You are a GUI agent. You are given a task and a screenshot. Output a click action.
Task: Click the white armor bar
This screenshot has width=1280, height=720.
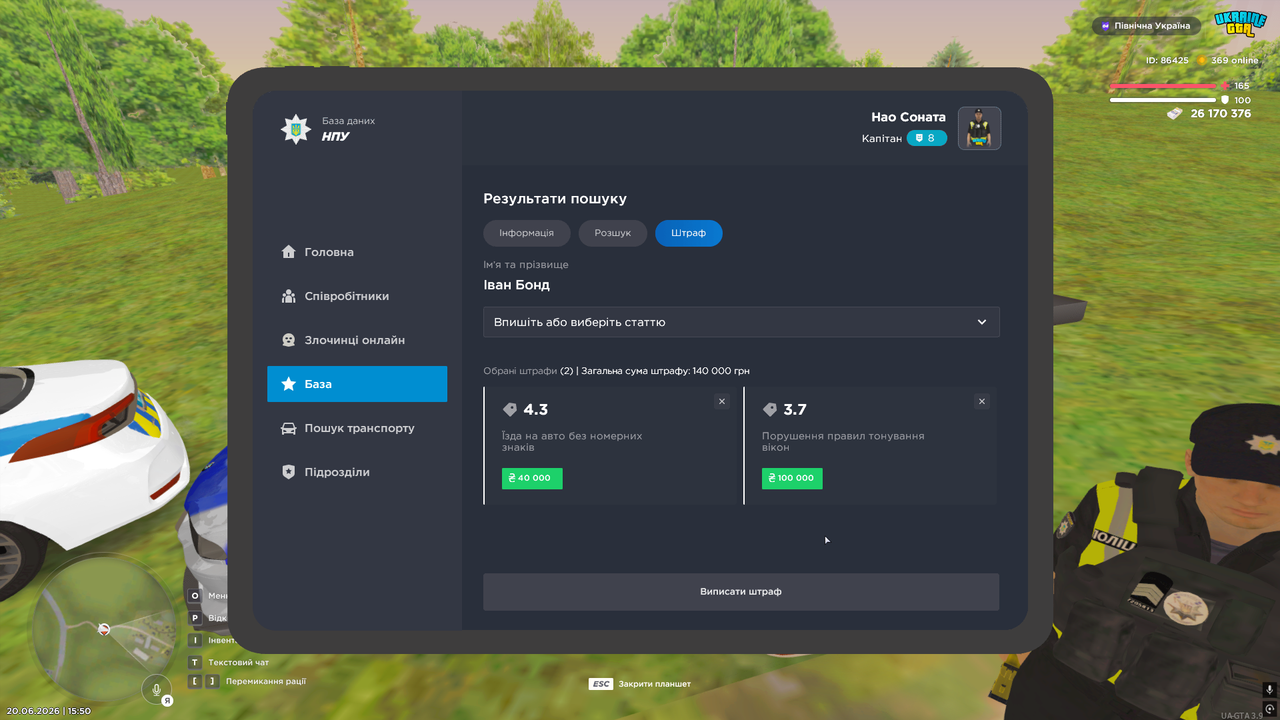[1163, 100]
